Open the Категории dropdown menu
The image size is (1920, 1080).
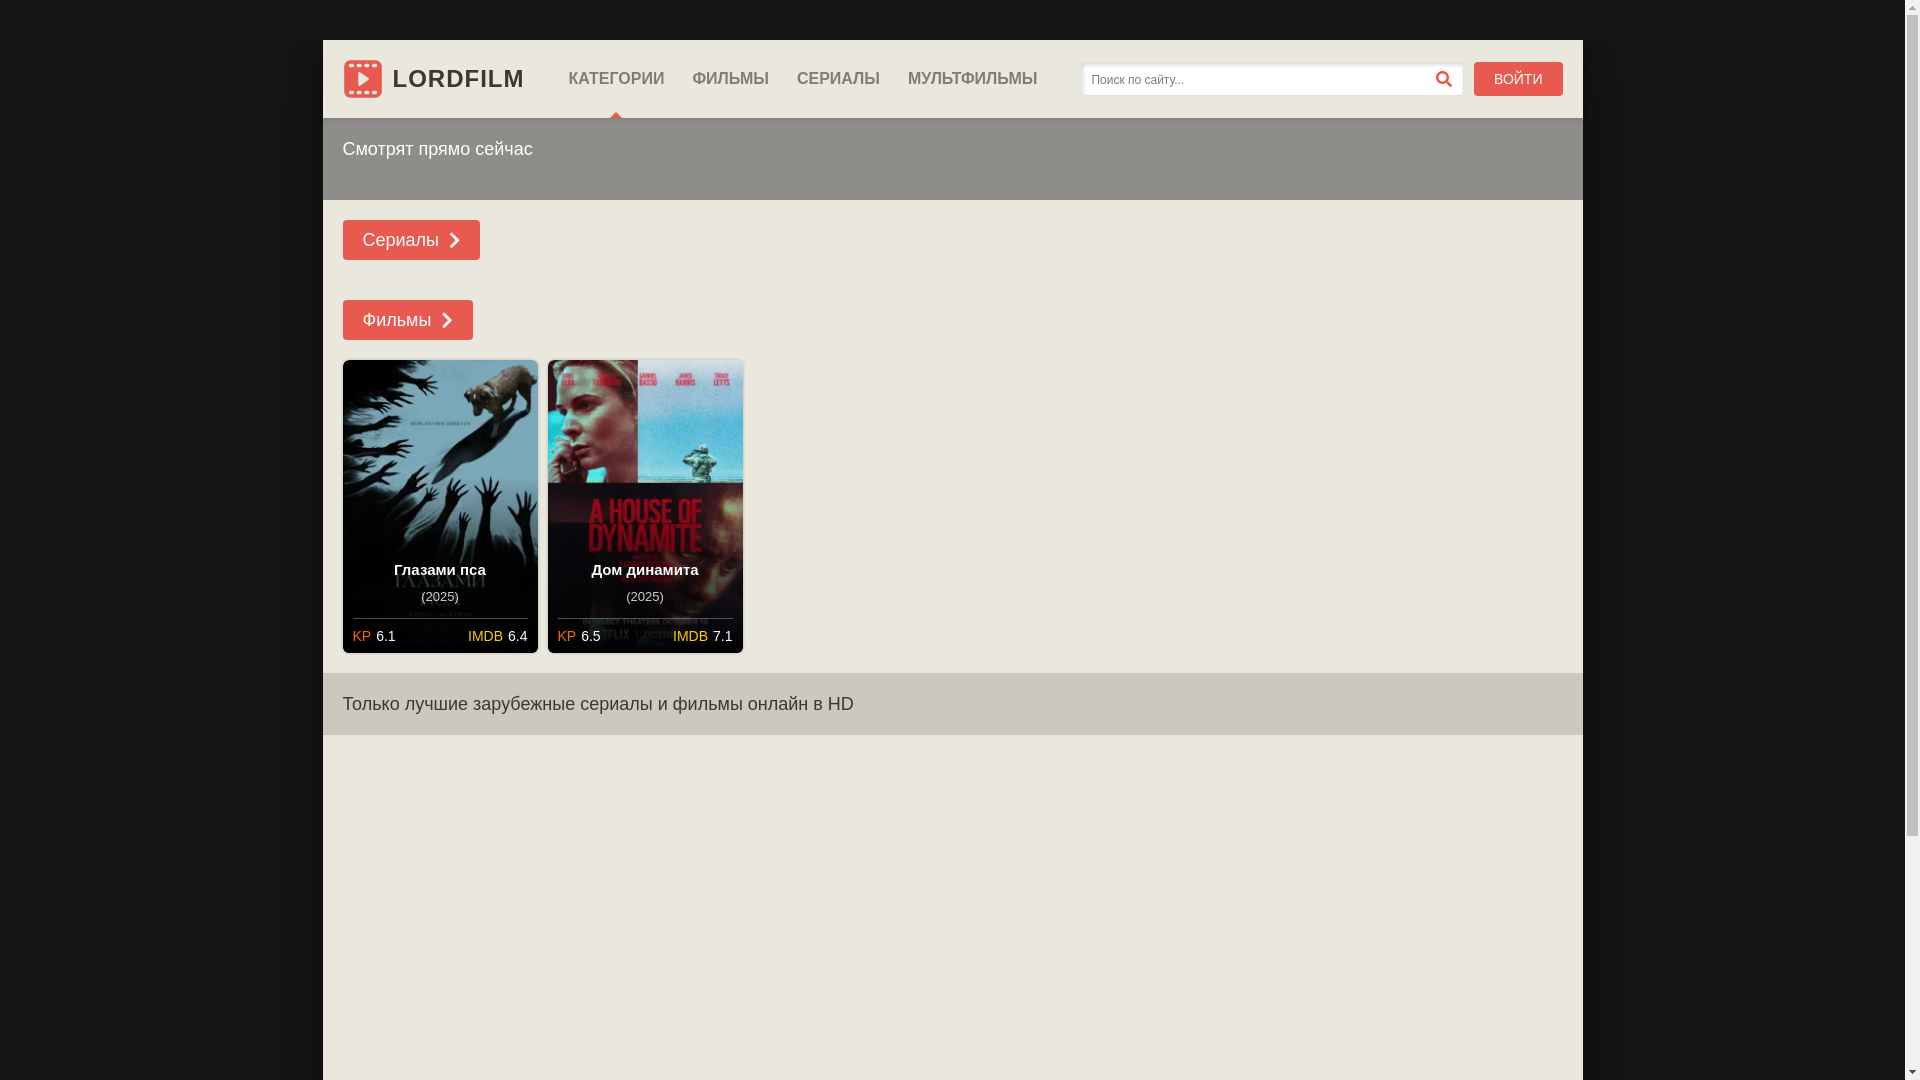click(616, 79)
